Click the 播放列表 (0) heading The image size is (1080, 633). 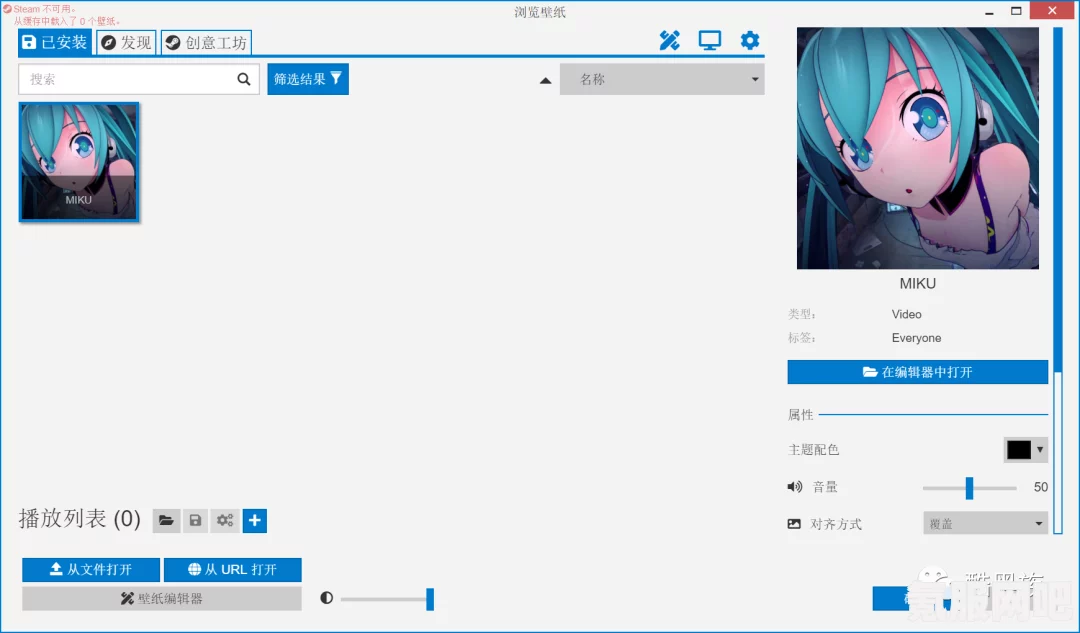point(79,519)
